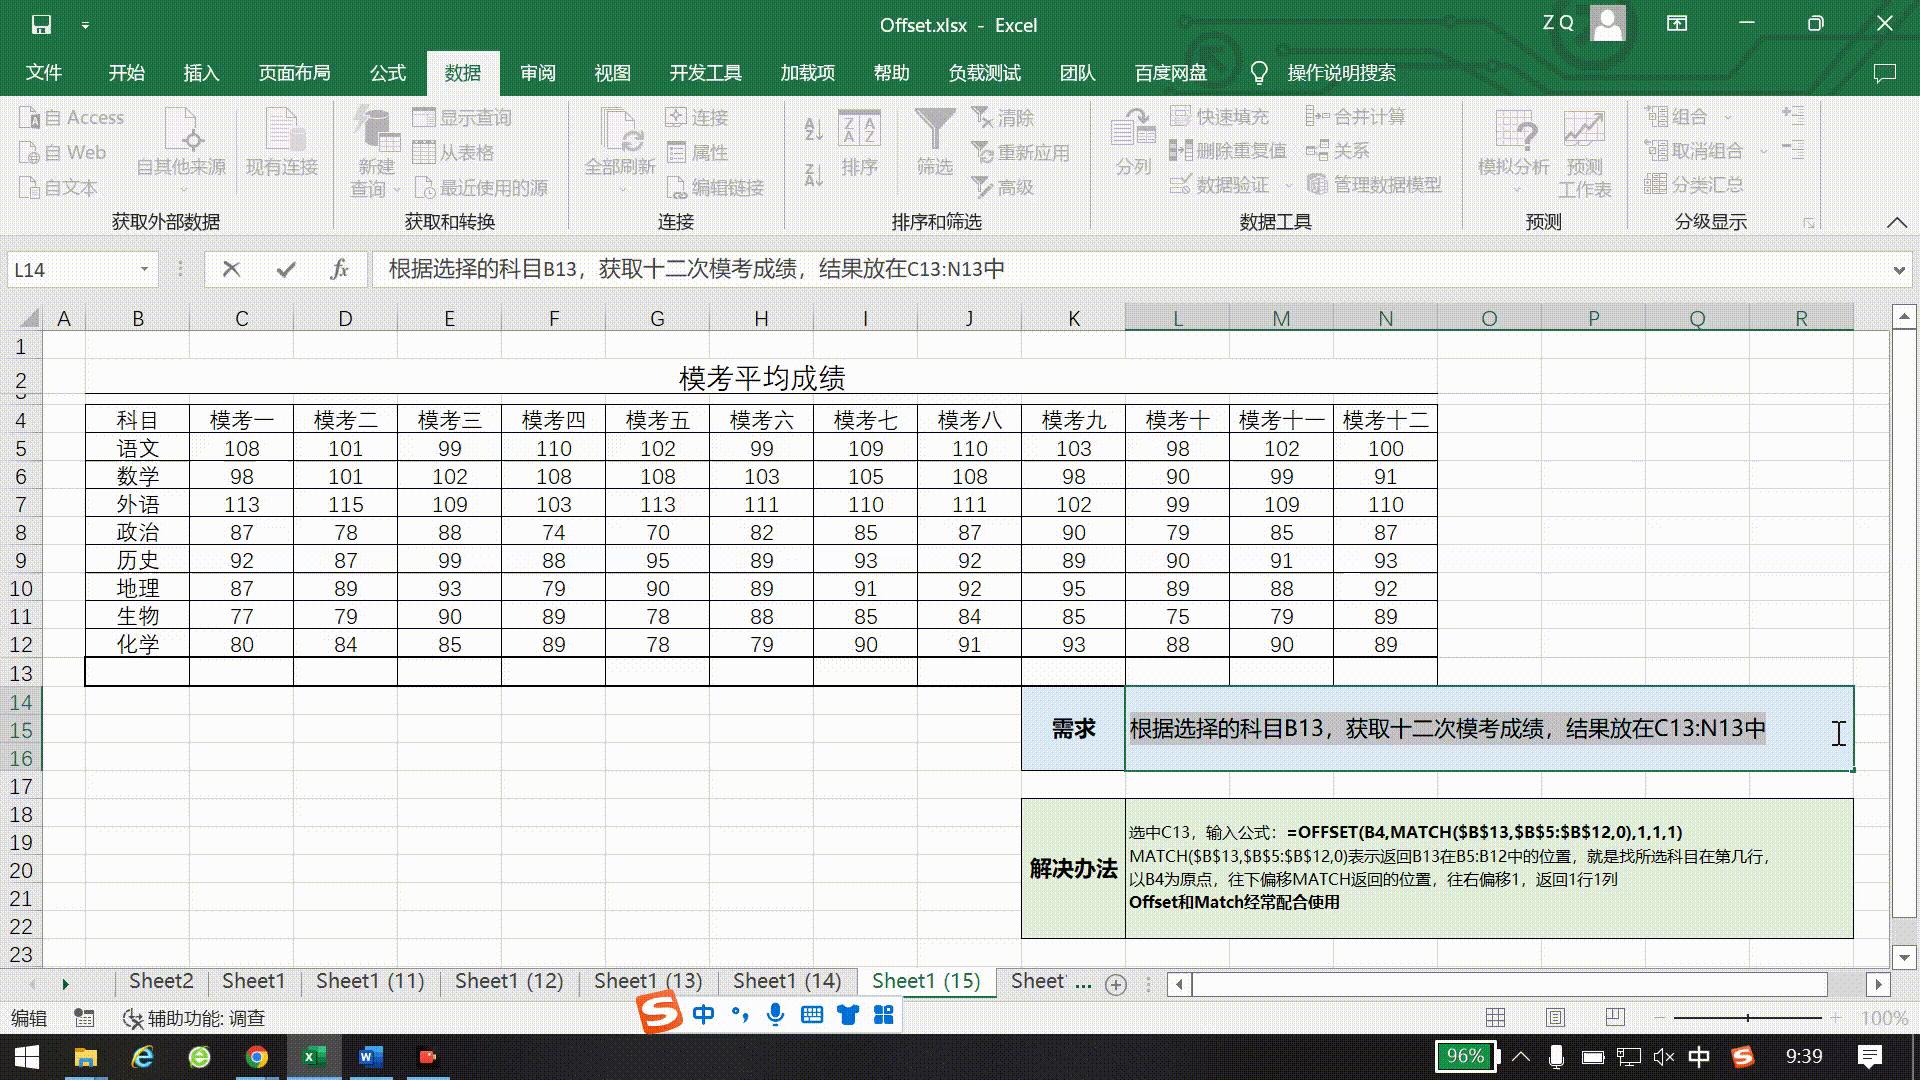Click the horizontal scrollbar right arrow
Screen dimensions: 1920x1080
tap(1879, 984)
